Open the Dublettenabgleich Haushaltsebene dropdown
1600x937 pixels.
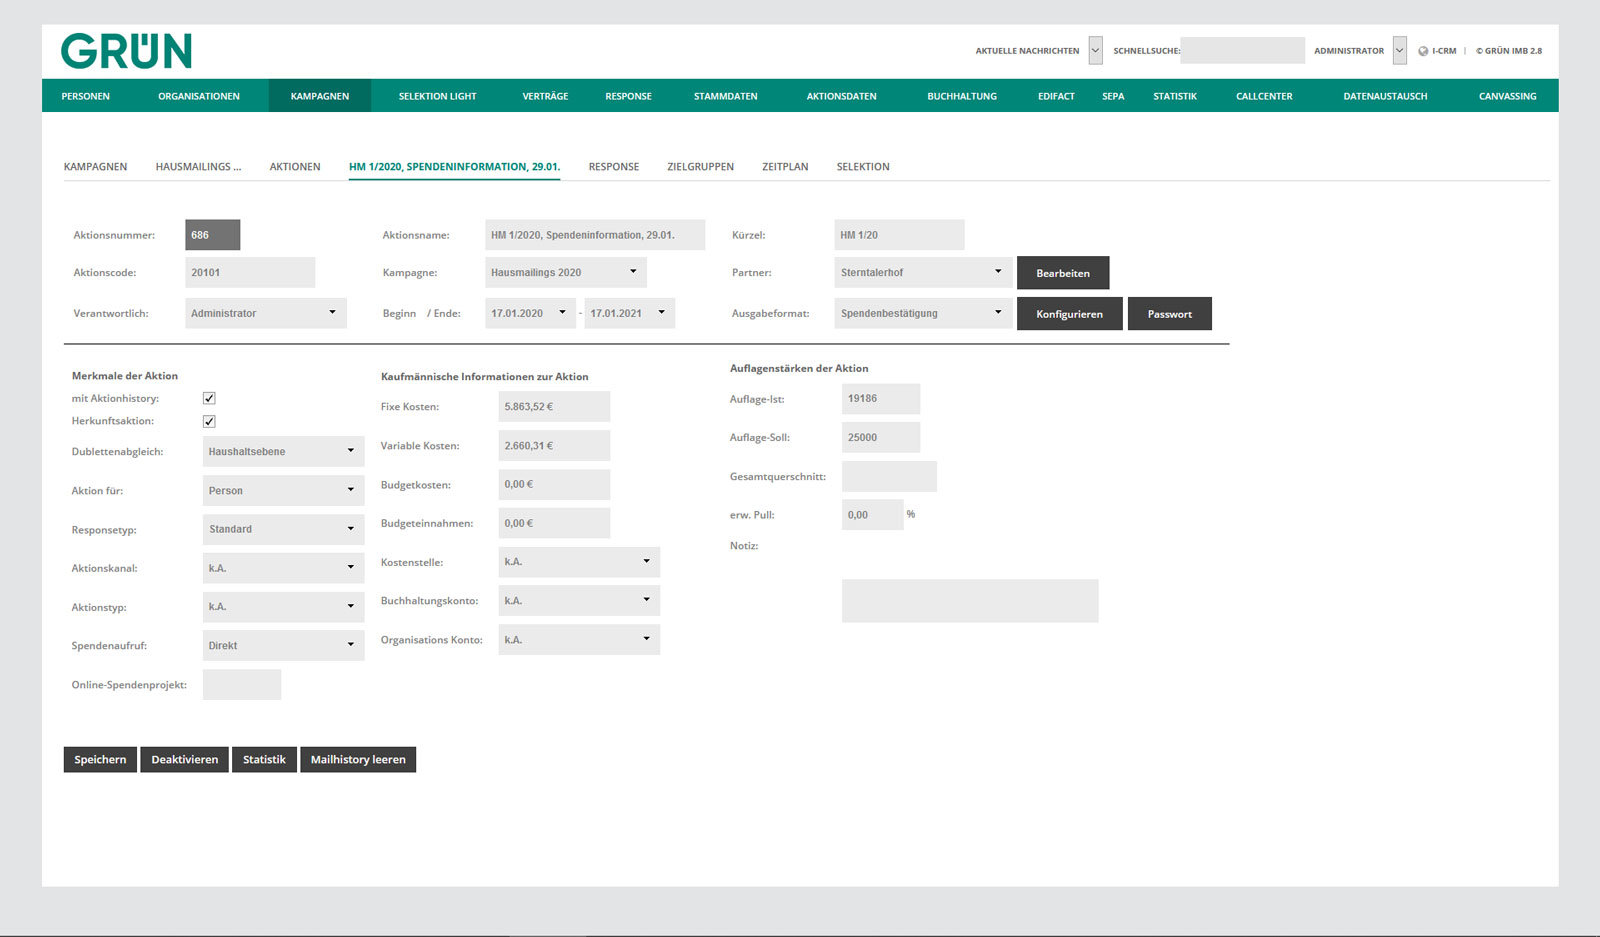coord(283,451)
